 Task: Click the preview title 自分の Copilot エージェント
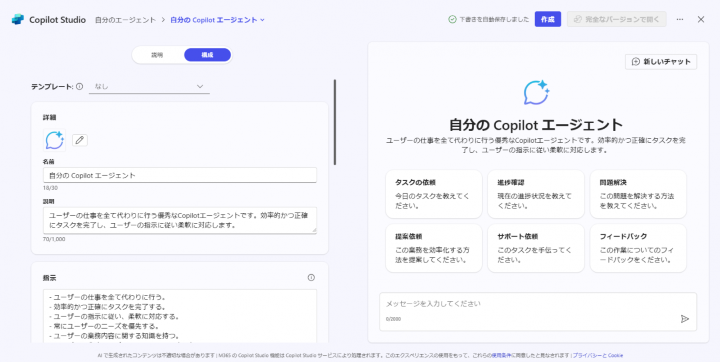tap(536, 124)
